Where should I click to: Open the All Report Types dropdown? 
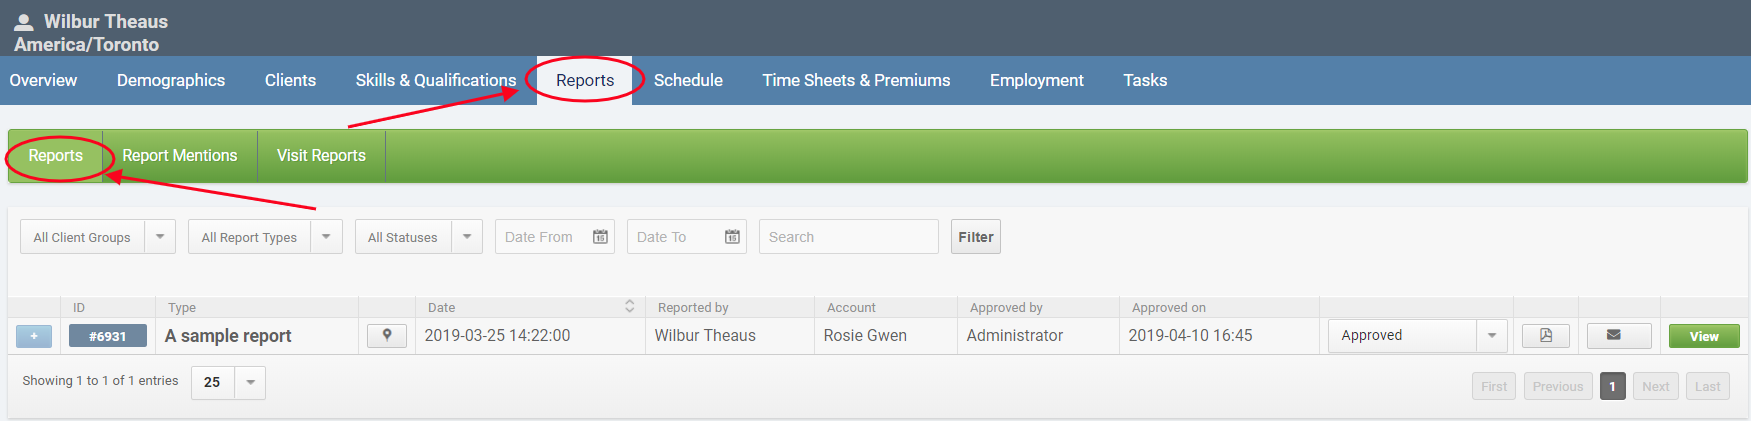click(x=265, y=237)
